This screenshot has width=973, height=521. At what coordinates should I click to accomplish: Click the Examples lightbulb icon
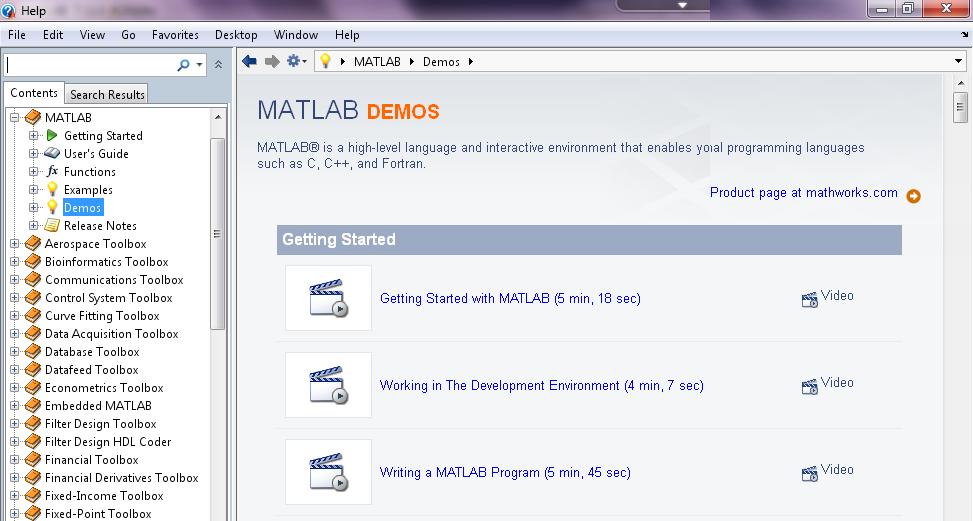point(52,189)
